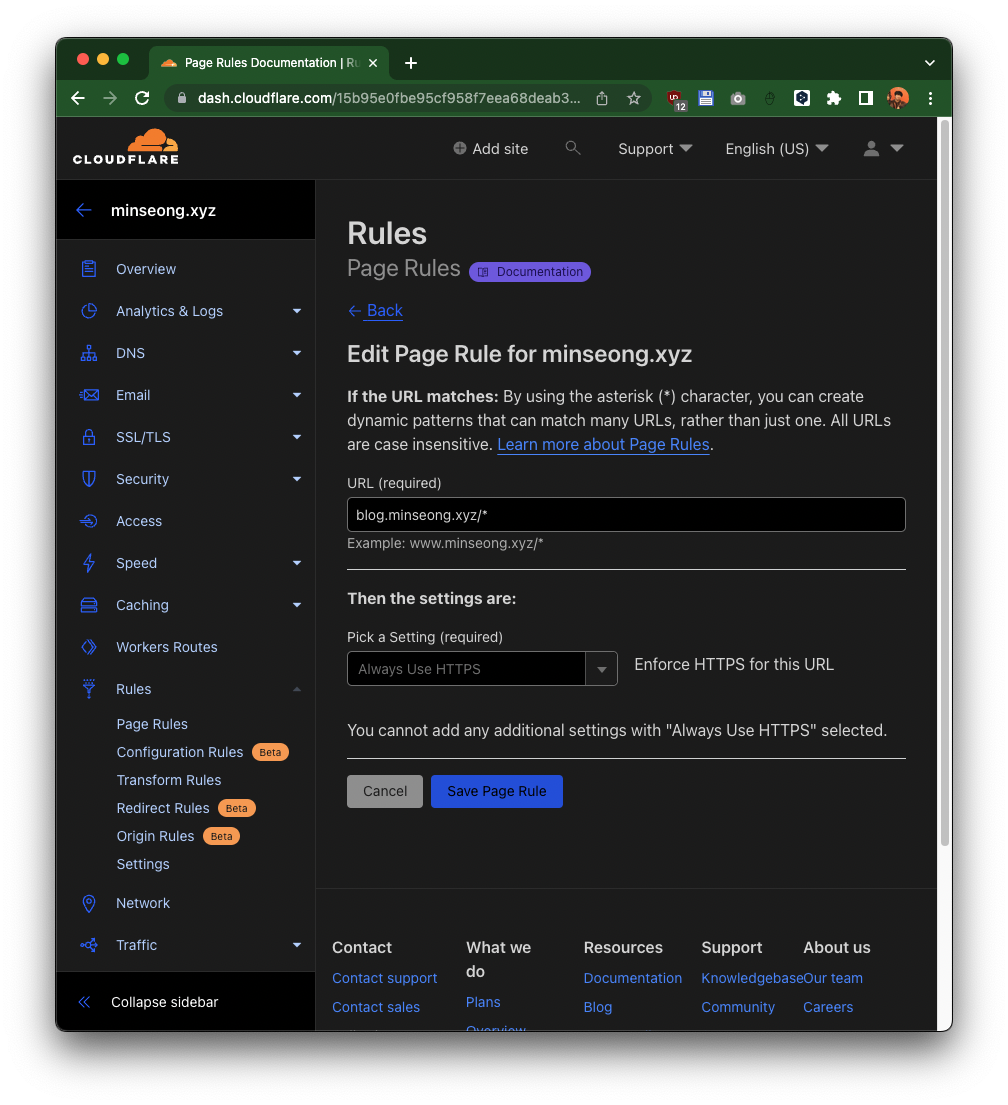Expand the Analytics & Logs section

(x=297, y=311)
